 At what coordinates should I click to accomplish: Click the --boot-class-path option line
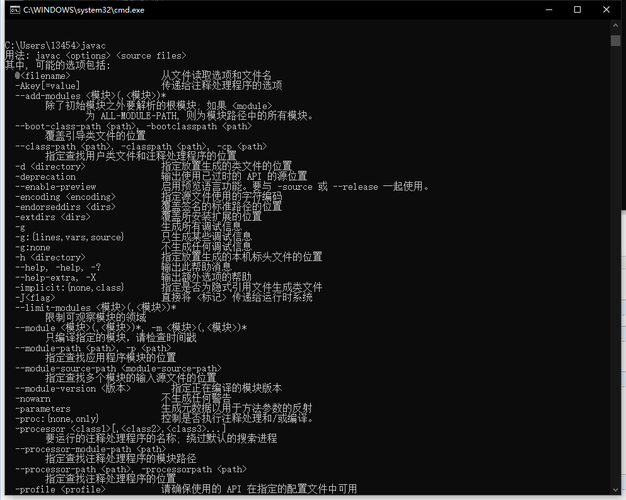(x=133, y=126)
